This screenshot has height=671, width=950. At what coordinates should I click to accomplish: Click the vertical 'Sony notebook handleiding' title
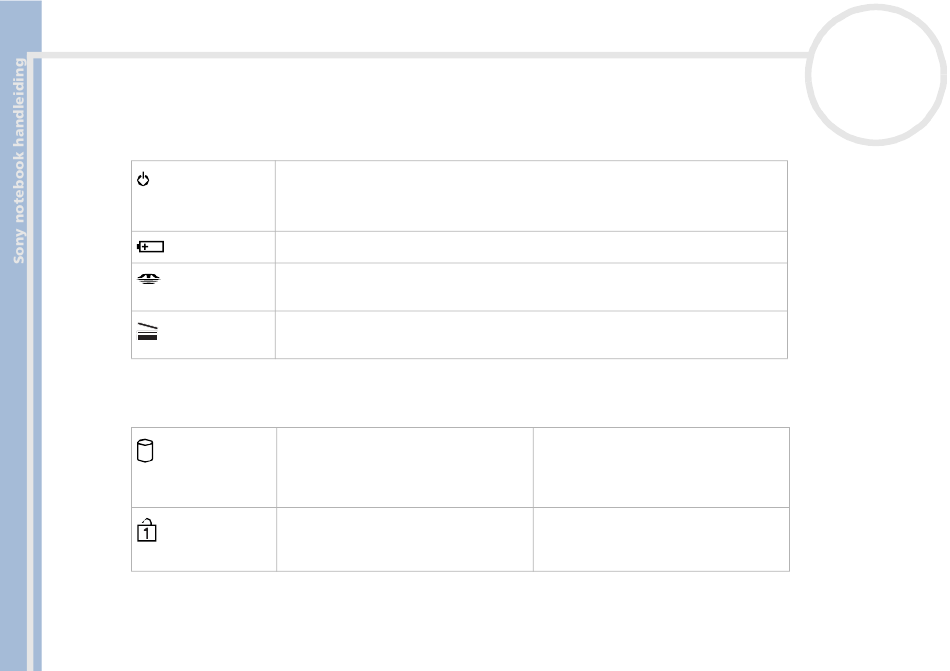pyautogui.click(x=19, y=160)
